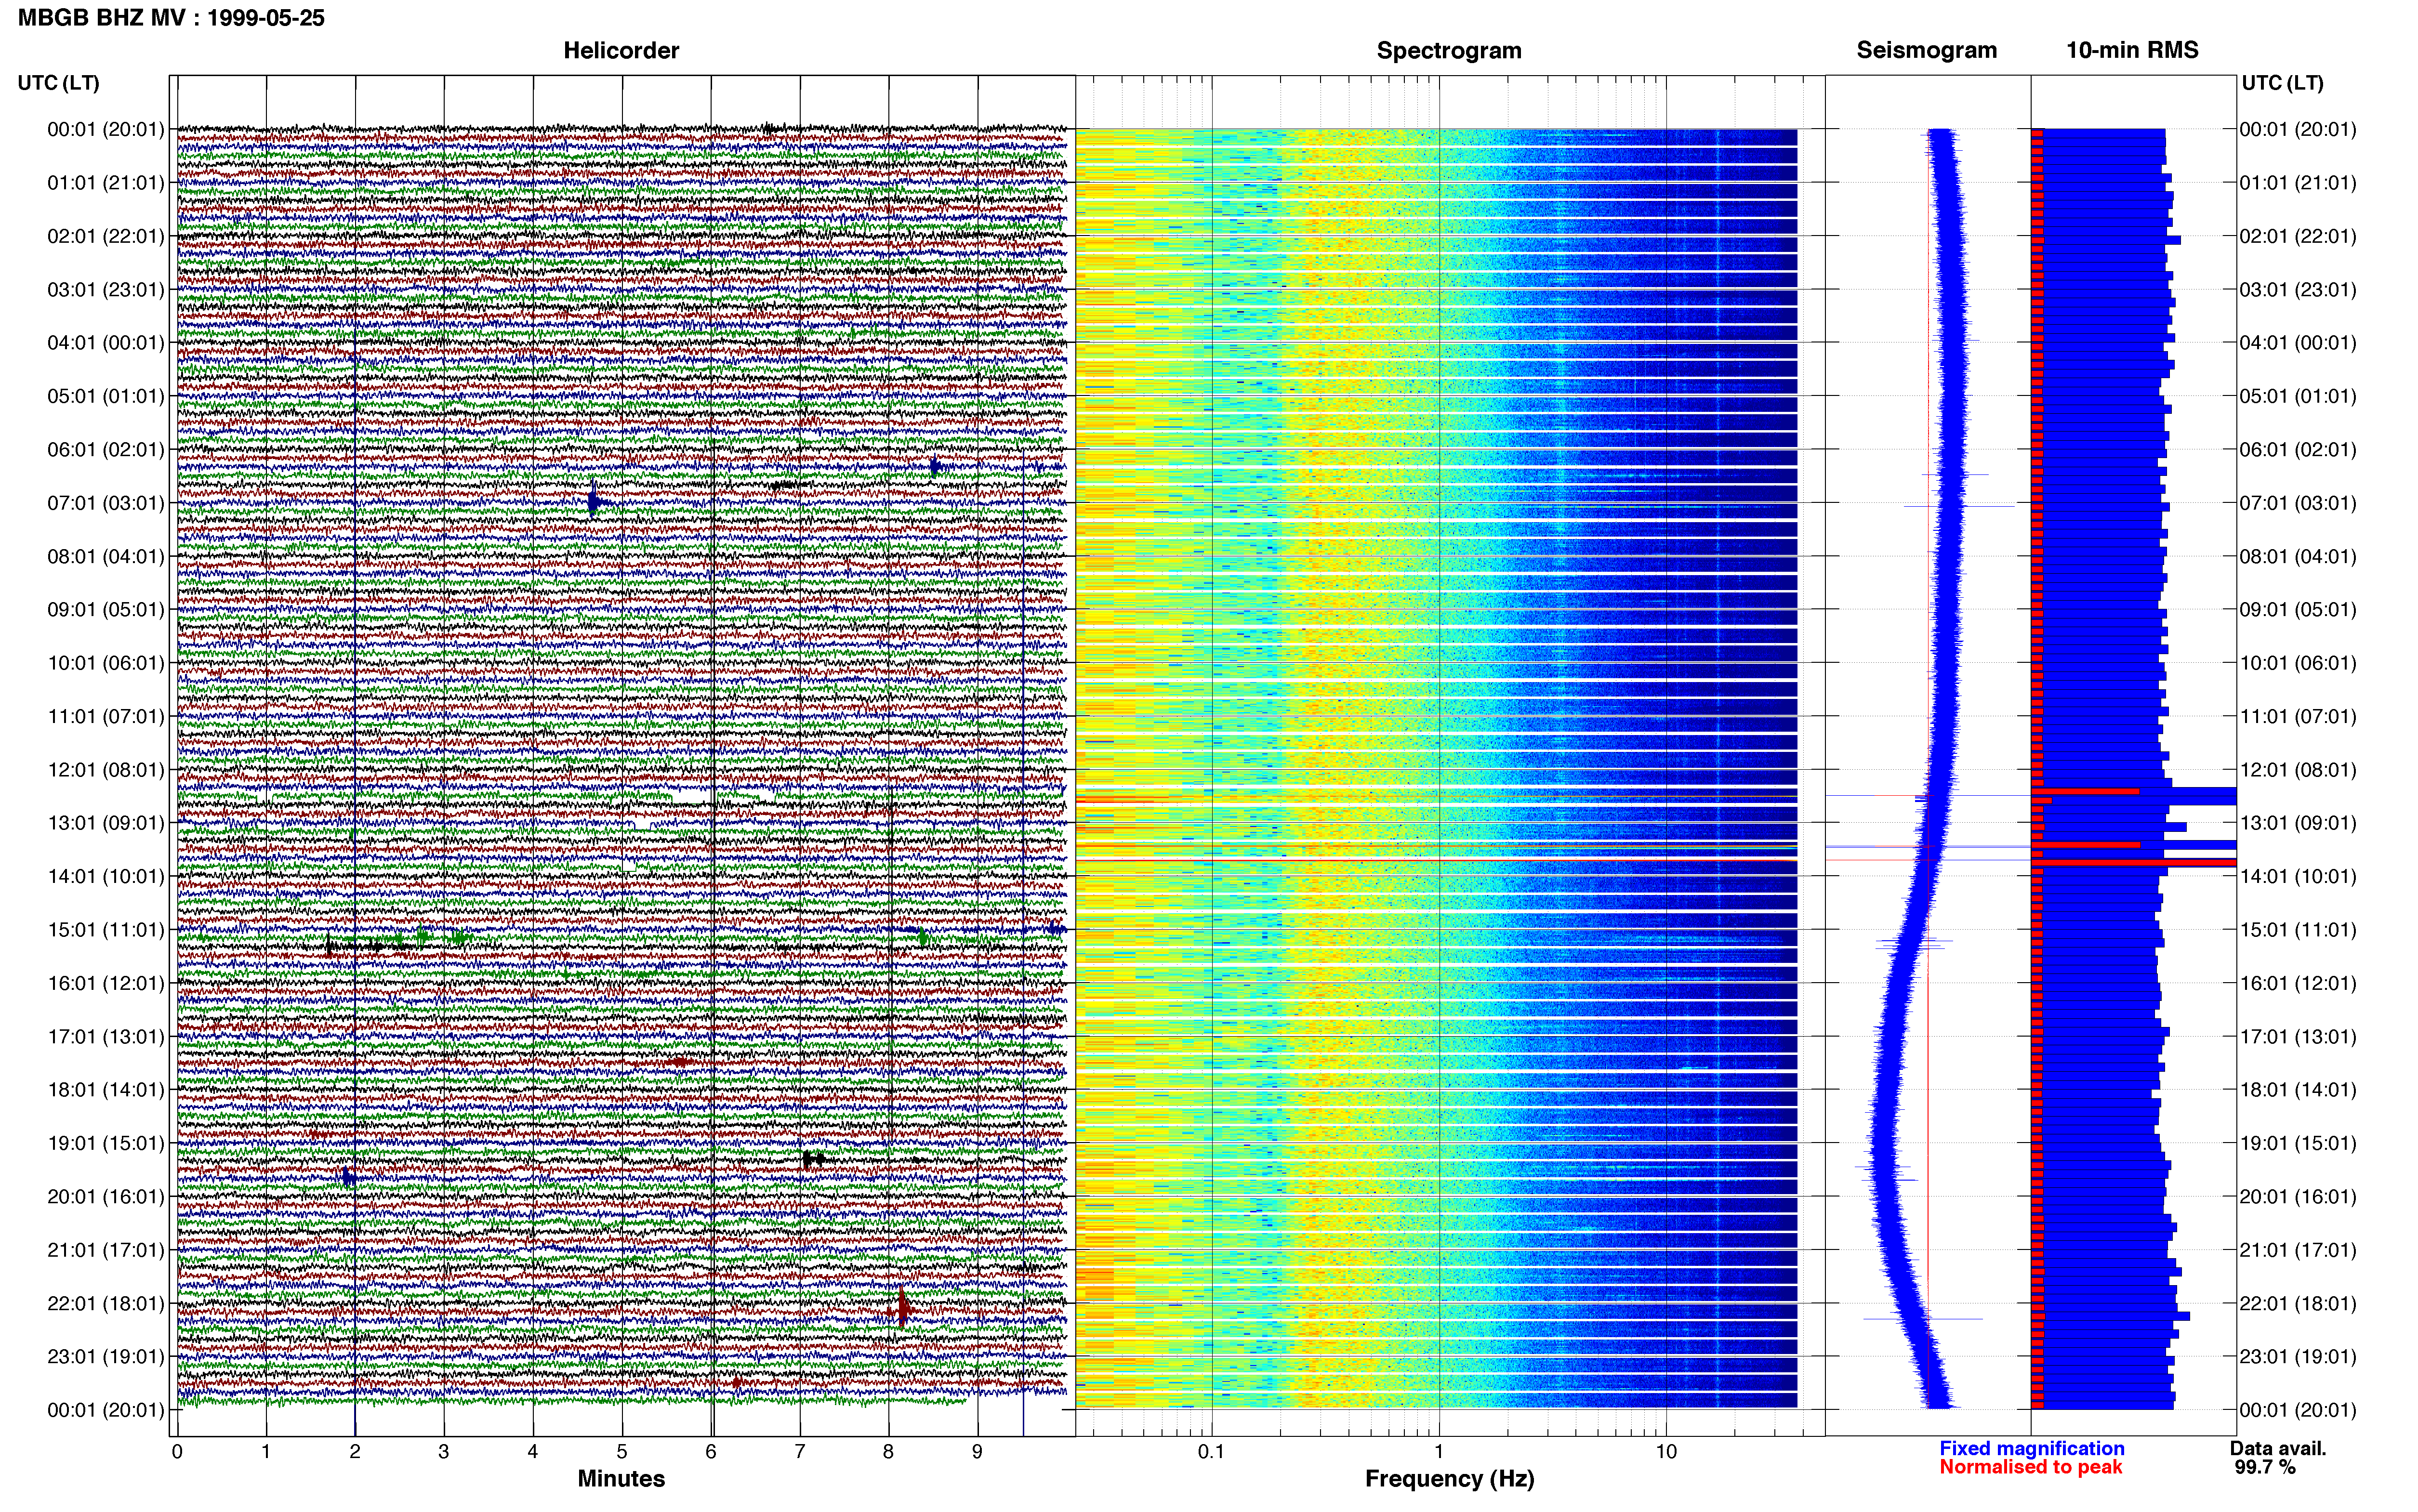Click the left time label 07:01 (03:01)
This screenshot has width=2418, height=1512.
coord(105,503)
